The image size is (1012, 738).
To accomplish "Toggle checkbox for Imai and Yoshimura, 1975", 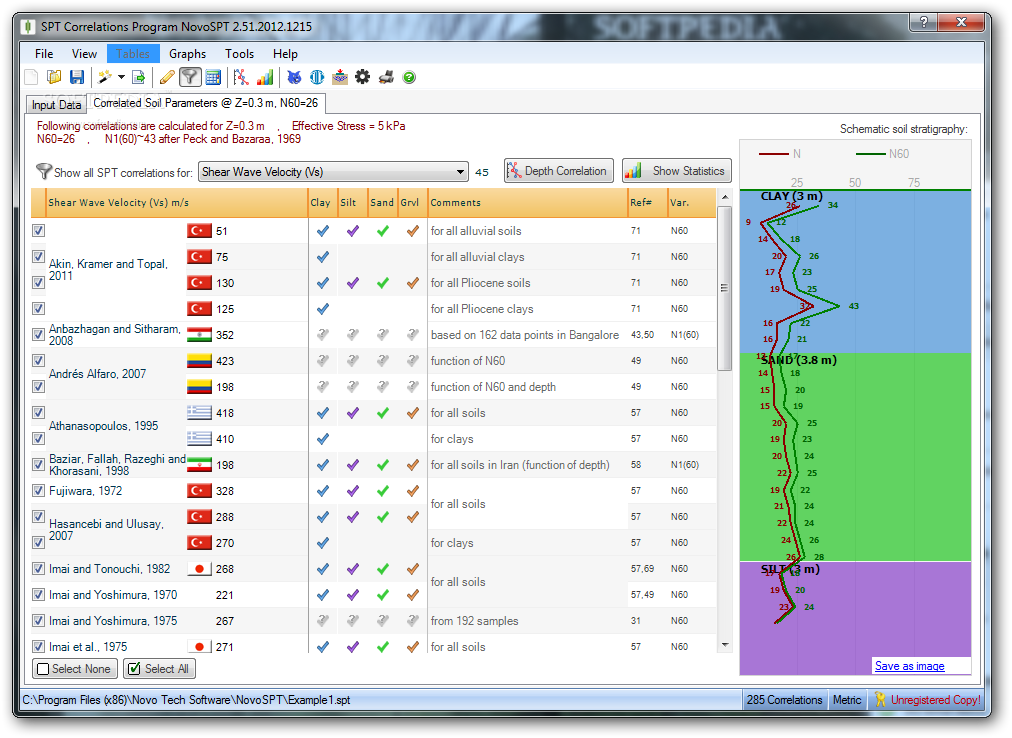I will [x=38, y=620].
